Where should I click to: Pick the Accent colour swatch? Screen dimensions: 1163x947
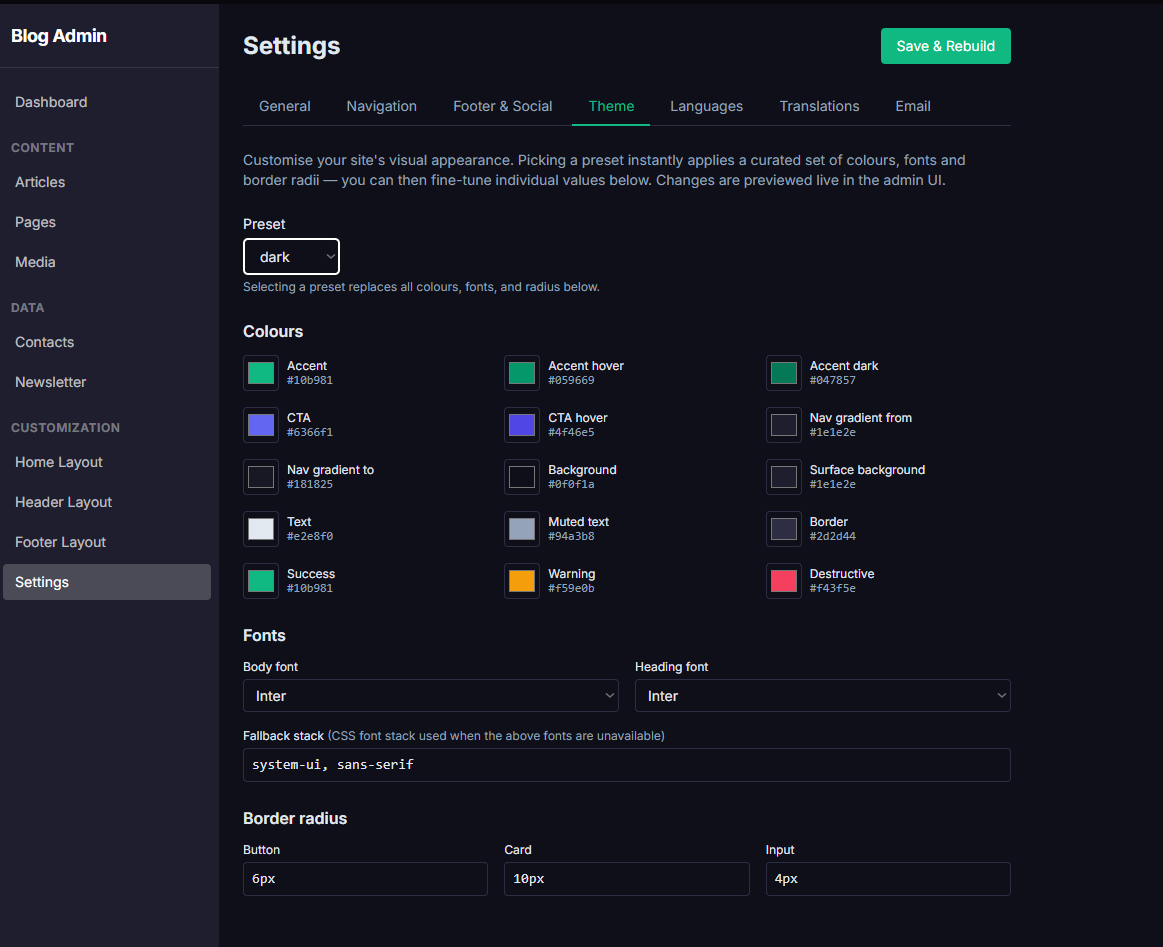tap(261, 373)
